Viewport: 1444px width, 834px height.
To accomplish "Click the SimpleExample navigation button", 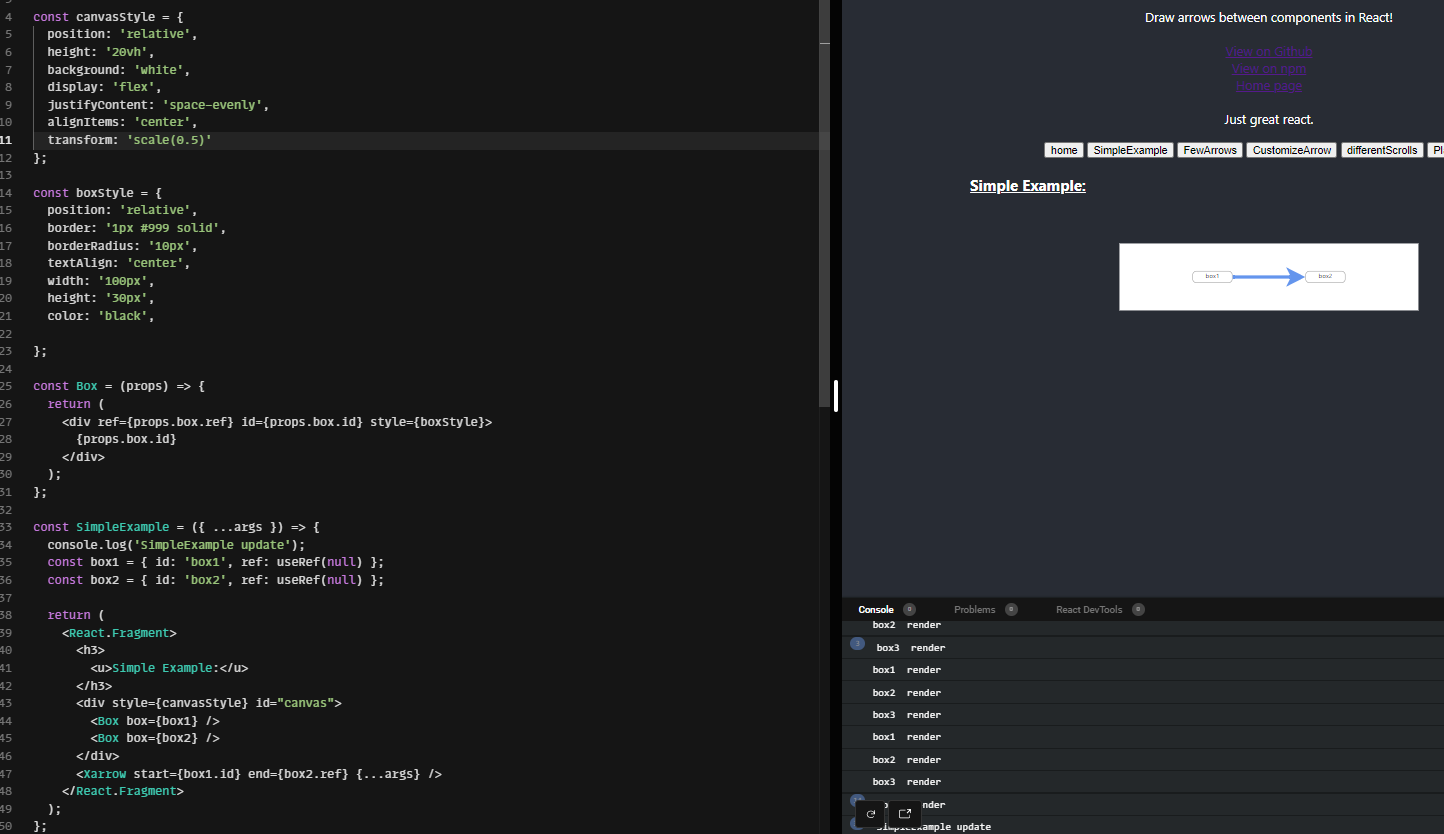I will 1130,149.
